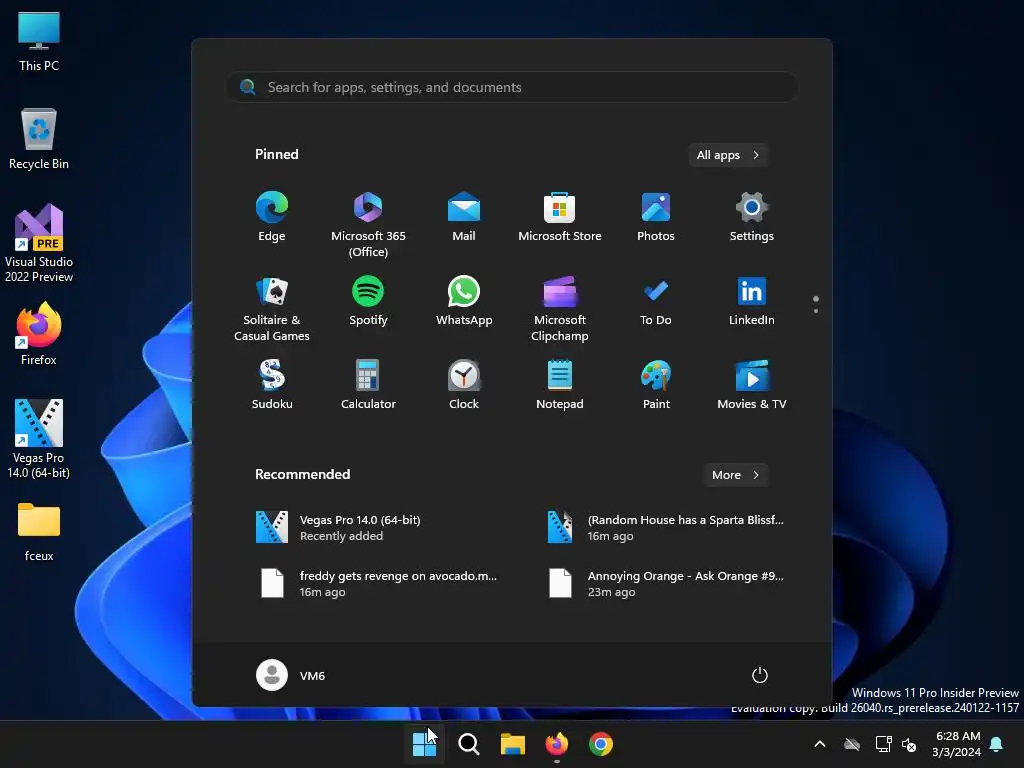The height and width of the screenshot is (768, 1024).
Task: Click the More button under Recommended
Action: (735, 475)
